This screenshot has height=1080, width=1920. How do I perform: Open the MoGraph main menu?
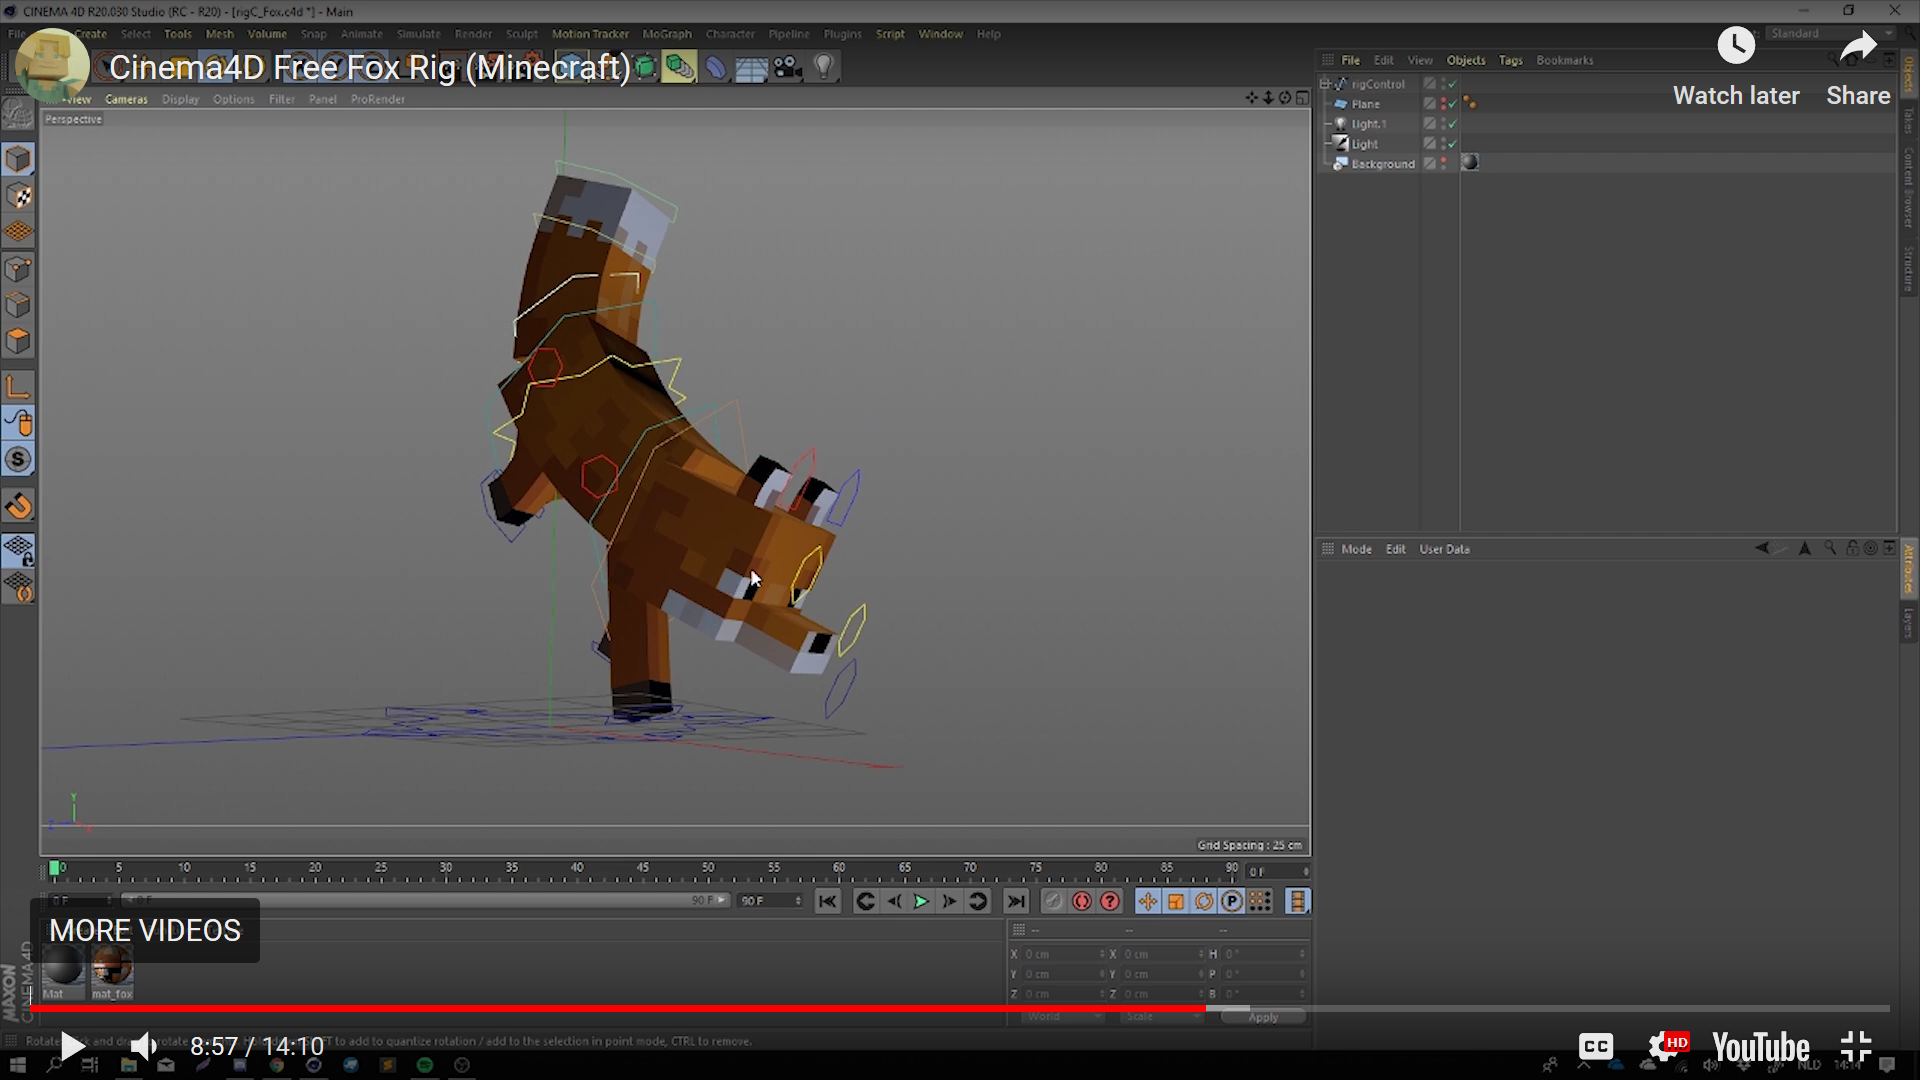(x=667, y=34)
